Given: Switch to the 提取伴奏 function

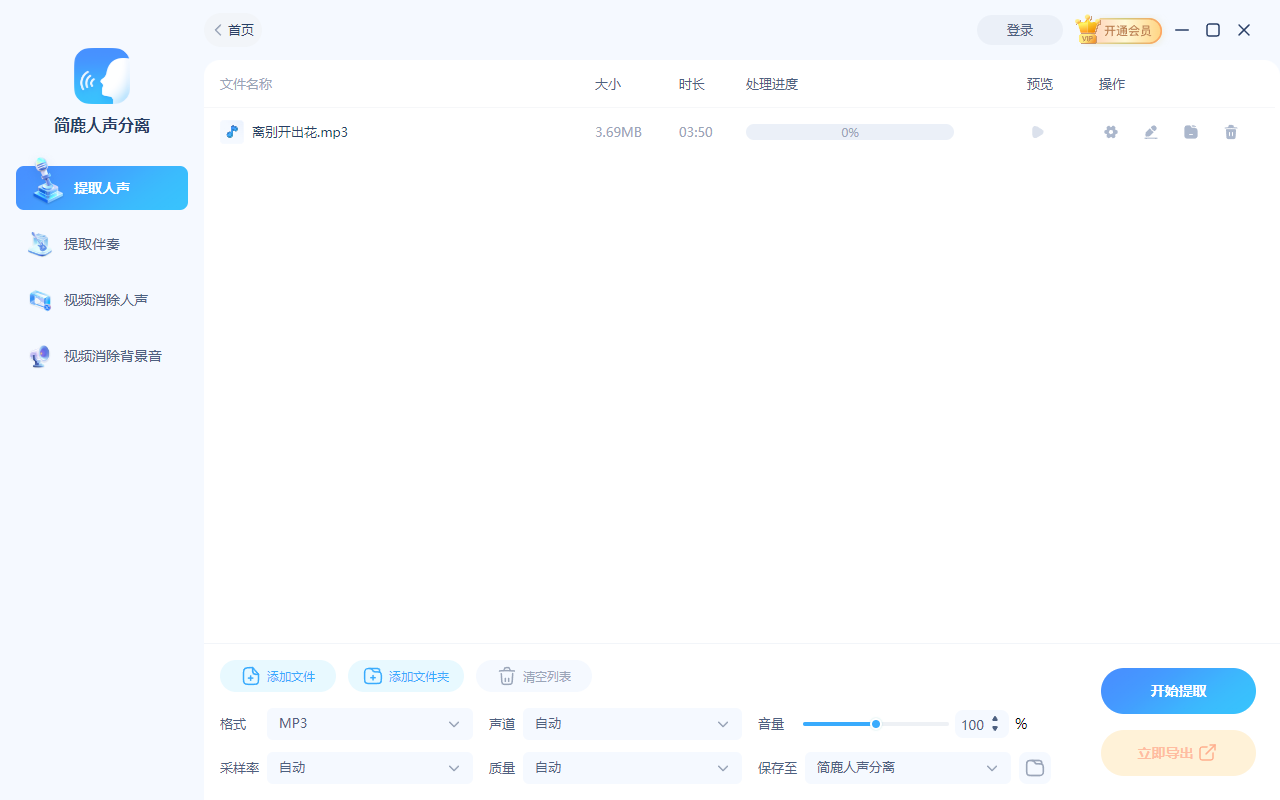Looking at the screenshot, I should click(x=101, y=243).
